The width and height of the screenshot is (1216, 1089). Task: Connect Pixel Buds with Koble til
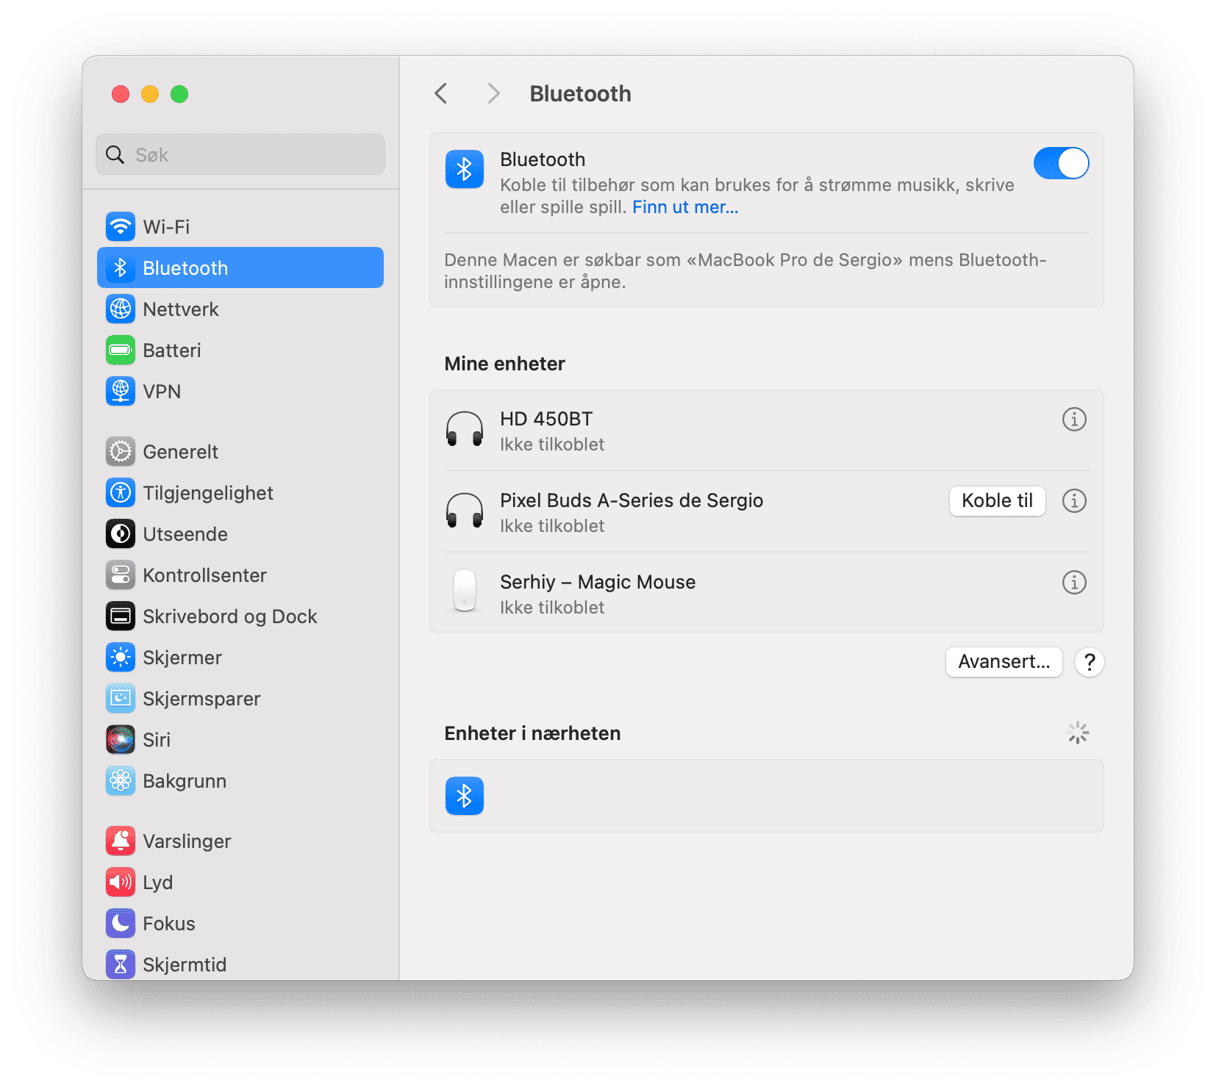click(x=996, y=501)
